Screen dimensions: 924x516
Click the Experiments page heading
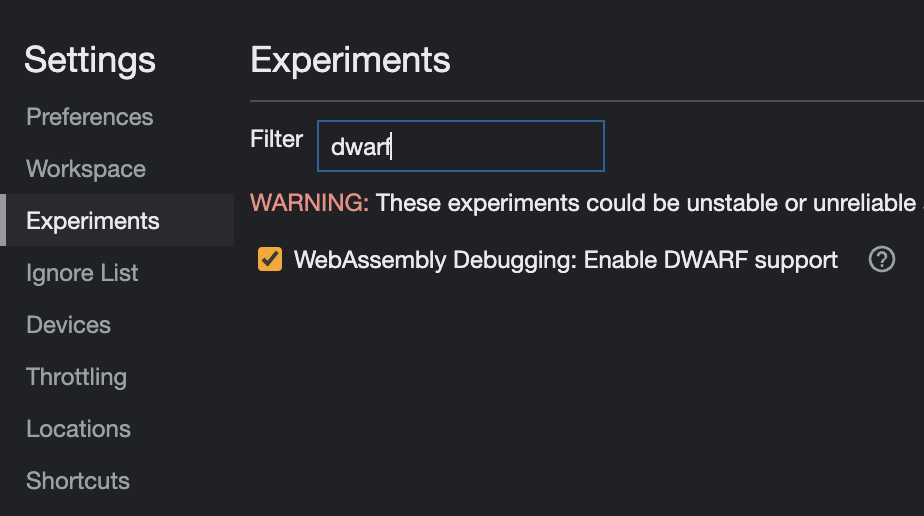pos(350,59)
